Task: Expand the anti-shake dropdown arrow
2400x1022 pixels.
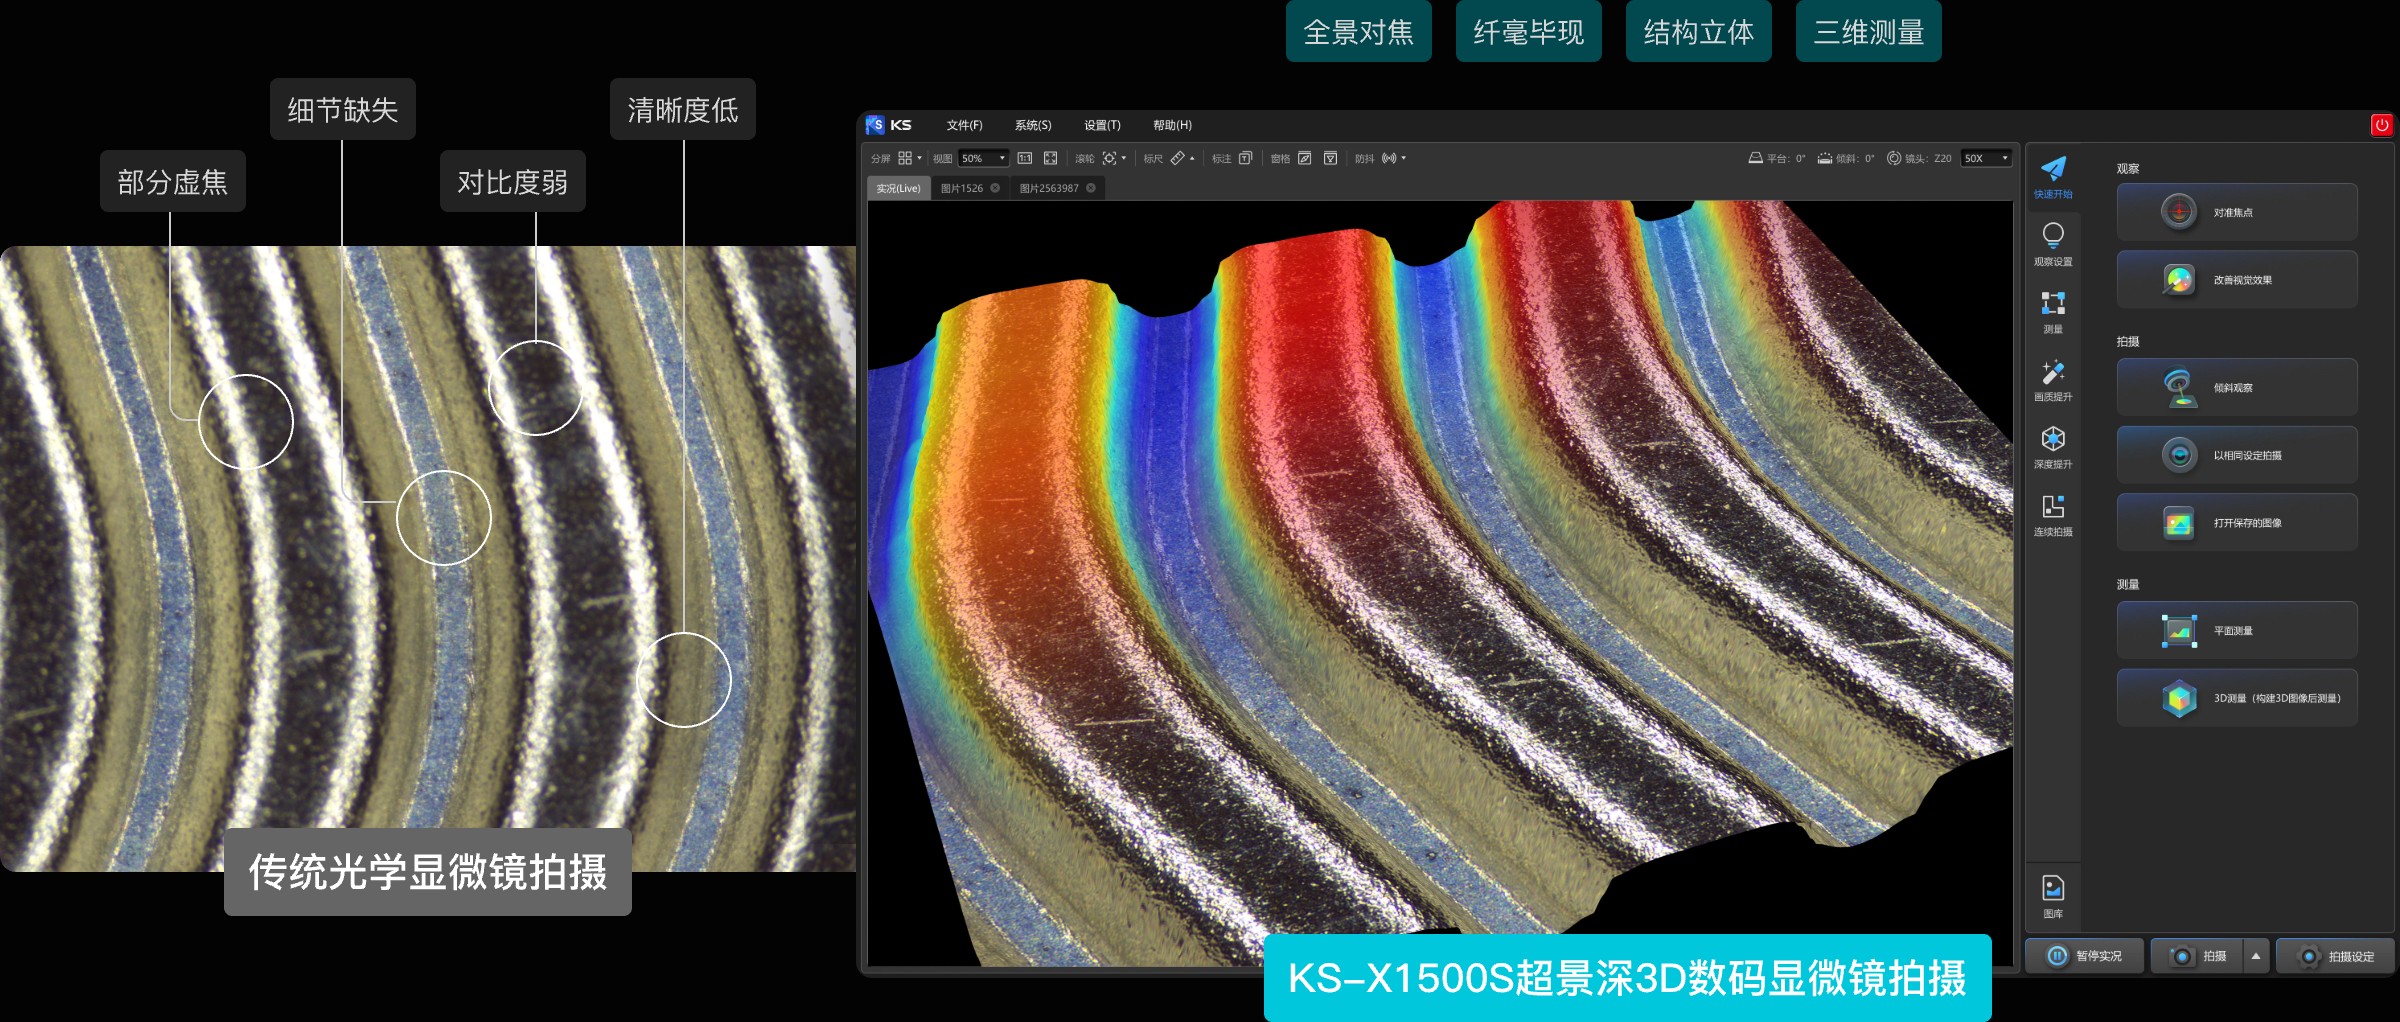Action: pos(1404,158)
